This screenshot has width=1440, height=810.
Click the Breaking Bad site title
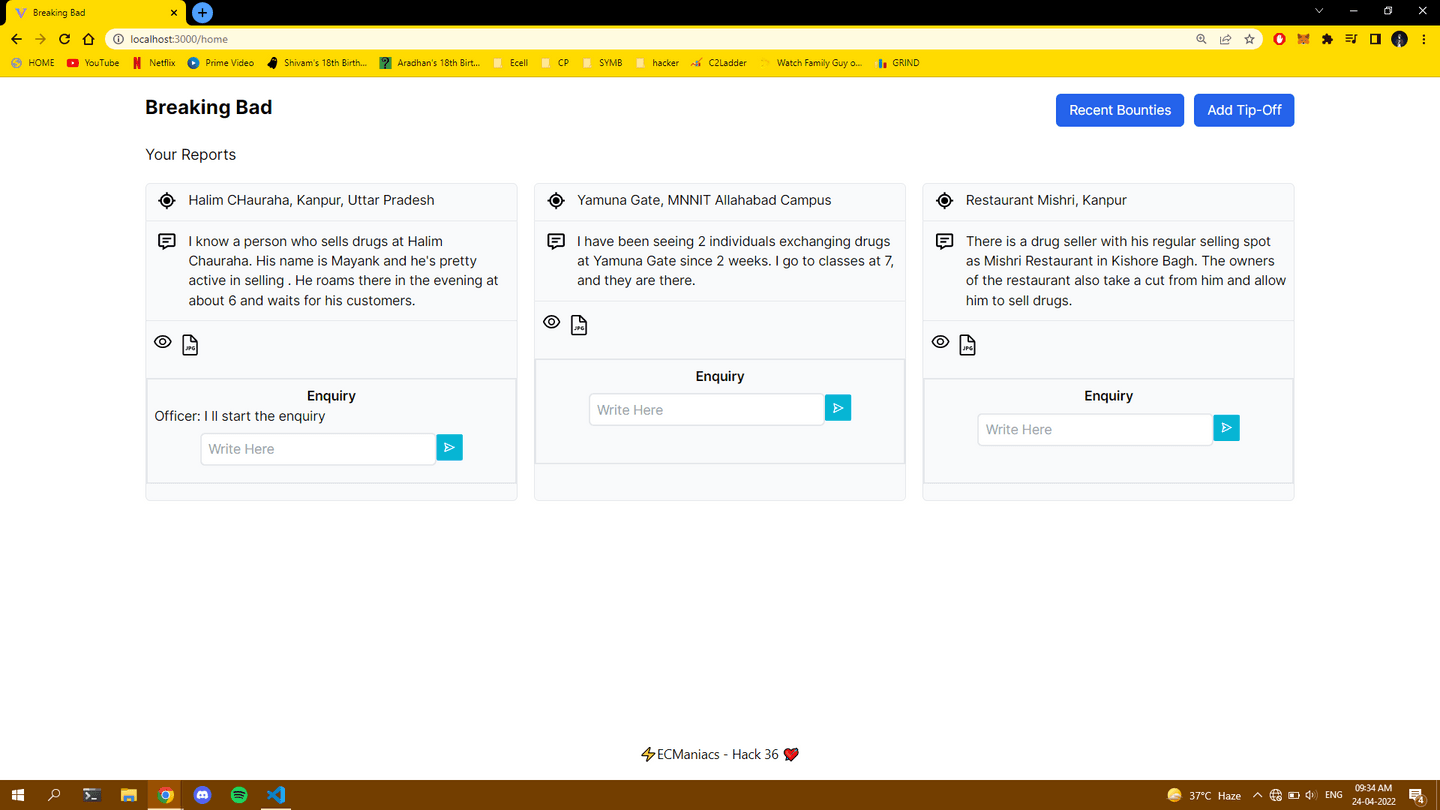tap(208, 107)
